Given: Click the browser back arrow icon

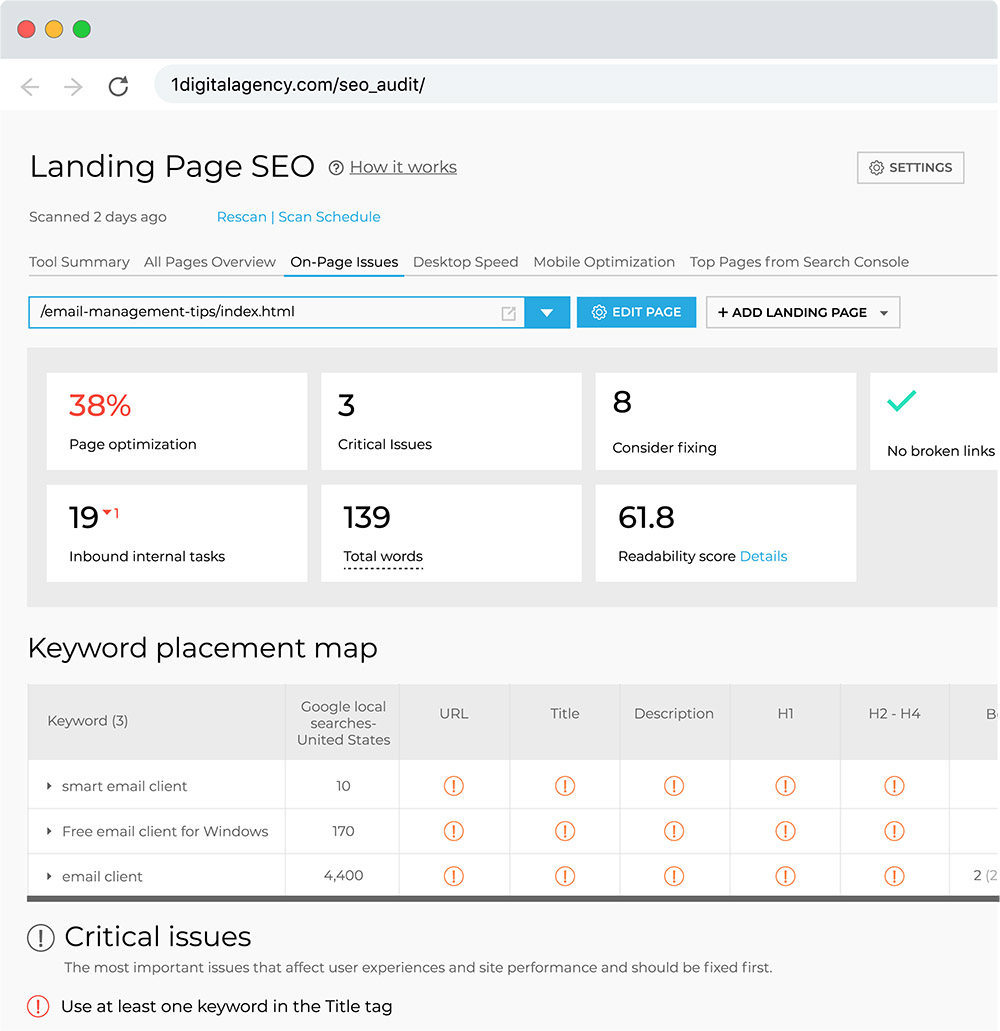Looking at the screenshot, I should (30, 86).
